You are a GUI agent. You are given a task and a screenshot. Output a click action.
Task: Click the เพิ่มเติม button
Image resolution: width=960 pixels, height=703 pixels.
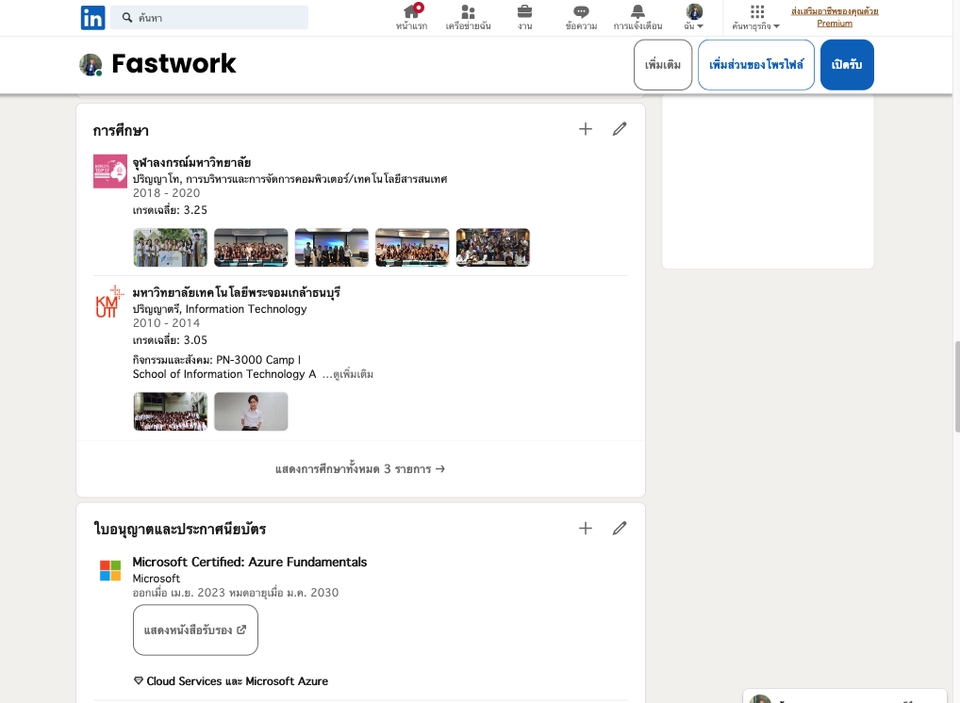[663, 65]
